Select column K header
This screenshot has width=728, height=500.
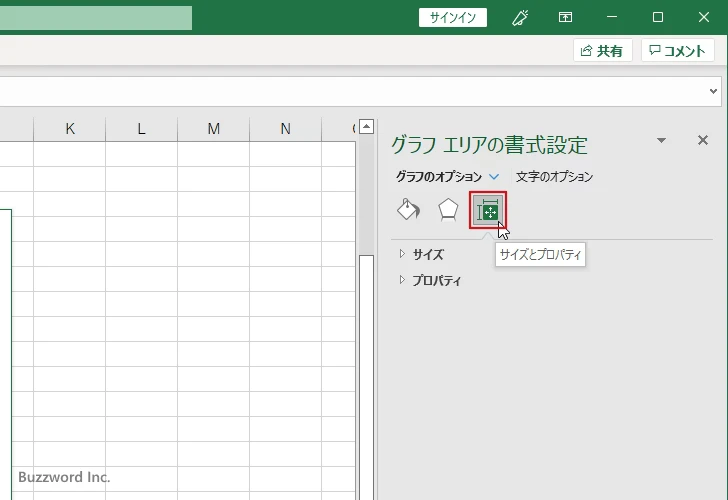click(x=70, y=129)
